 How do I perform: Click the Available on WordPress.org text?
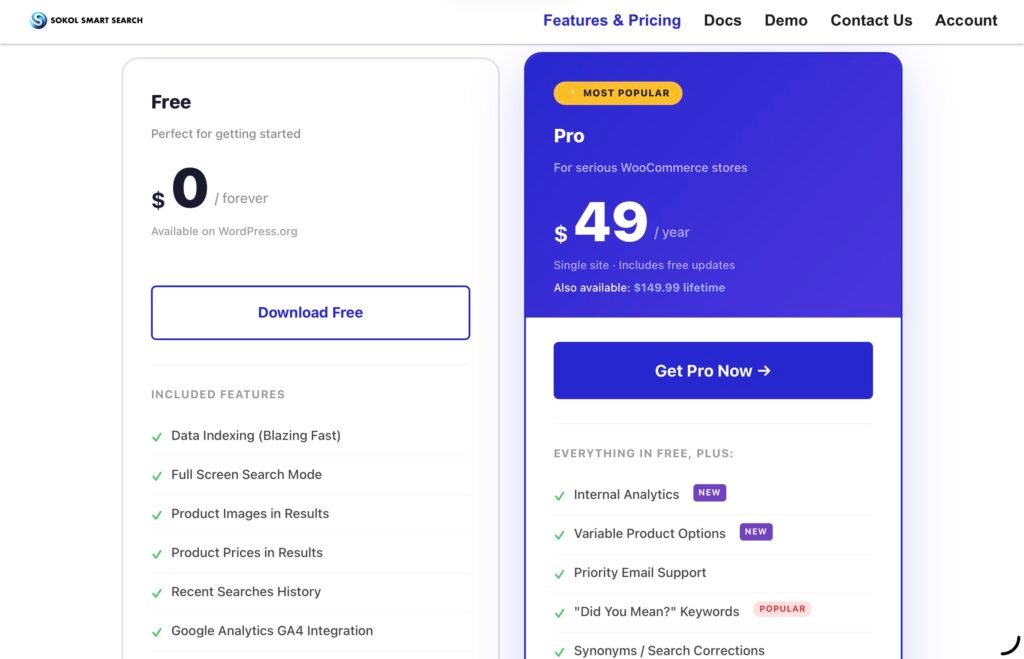point(224,231)
